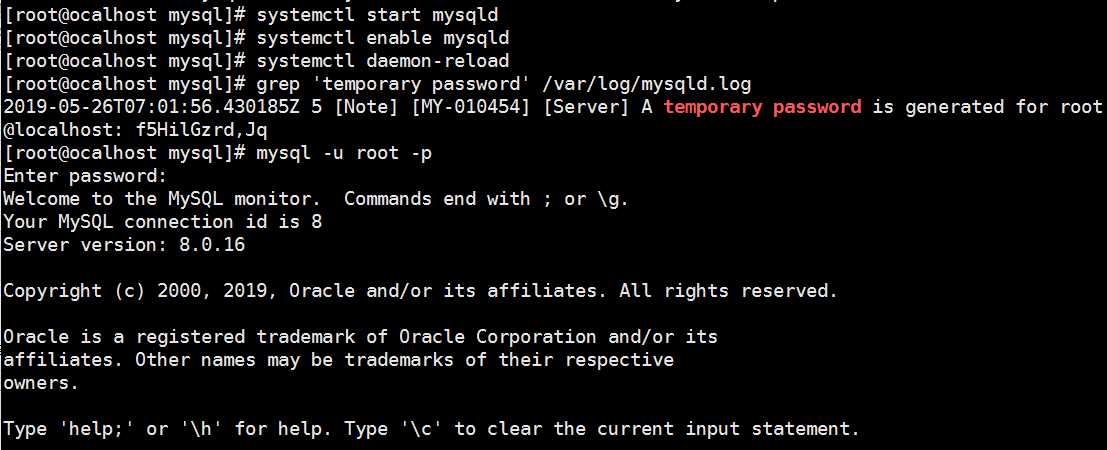This screenshot has width=1107, height=450.
Task: Click the 'Your MySQL connection id is 8' line
Action: 162,222
